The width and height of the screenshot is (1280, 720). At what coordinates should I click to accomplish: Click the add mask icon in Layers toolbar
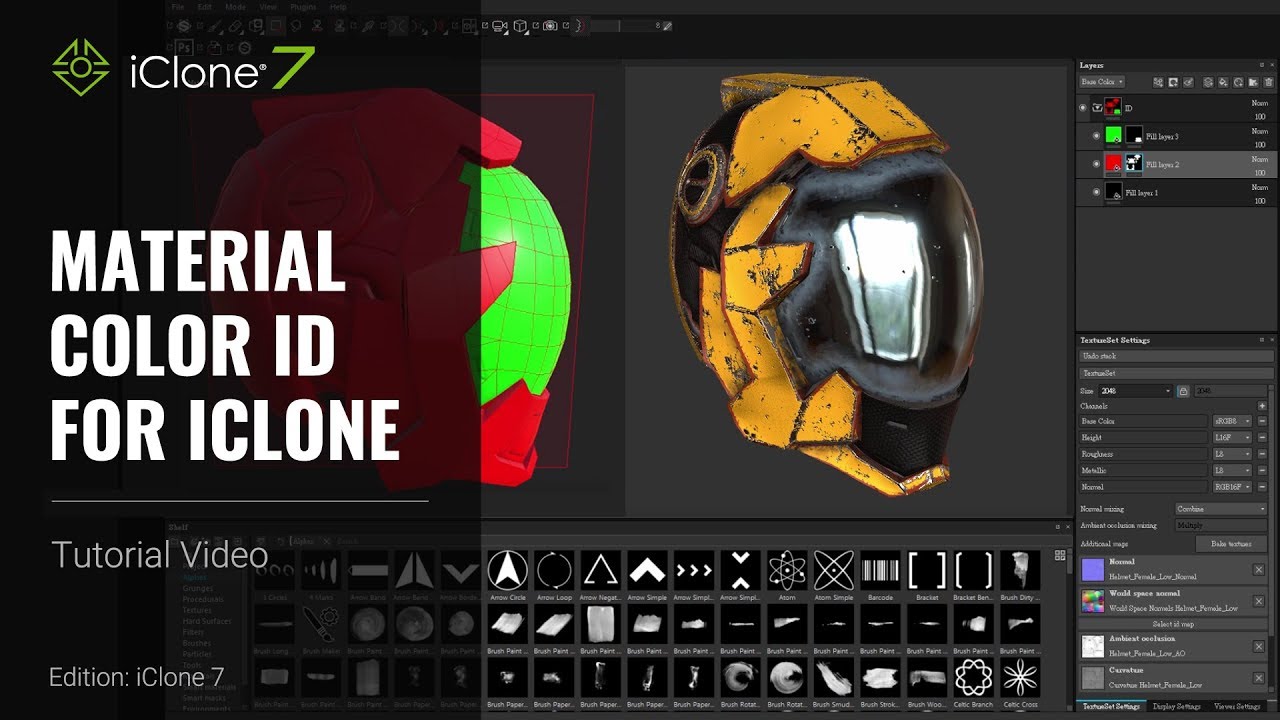coord(1173,82)
